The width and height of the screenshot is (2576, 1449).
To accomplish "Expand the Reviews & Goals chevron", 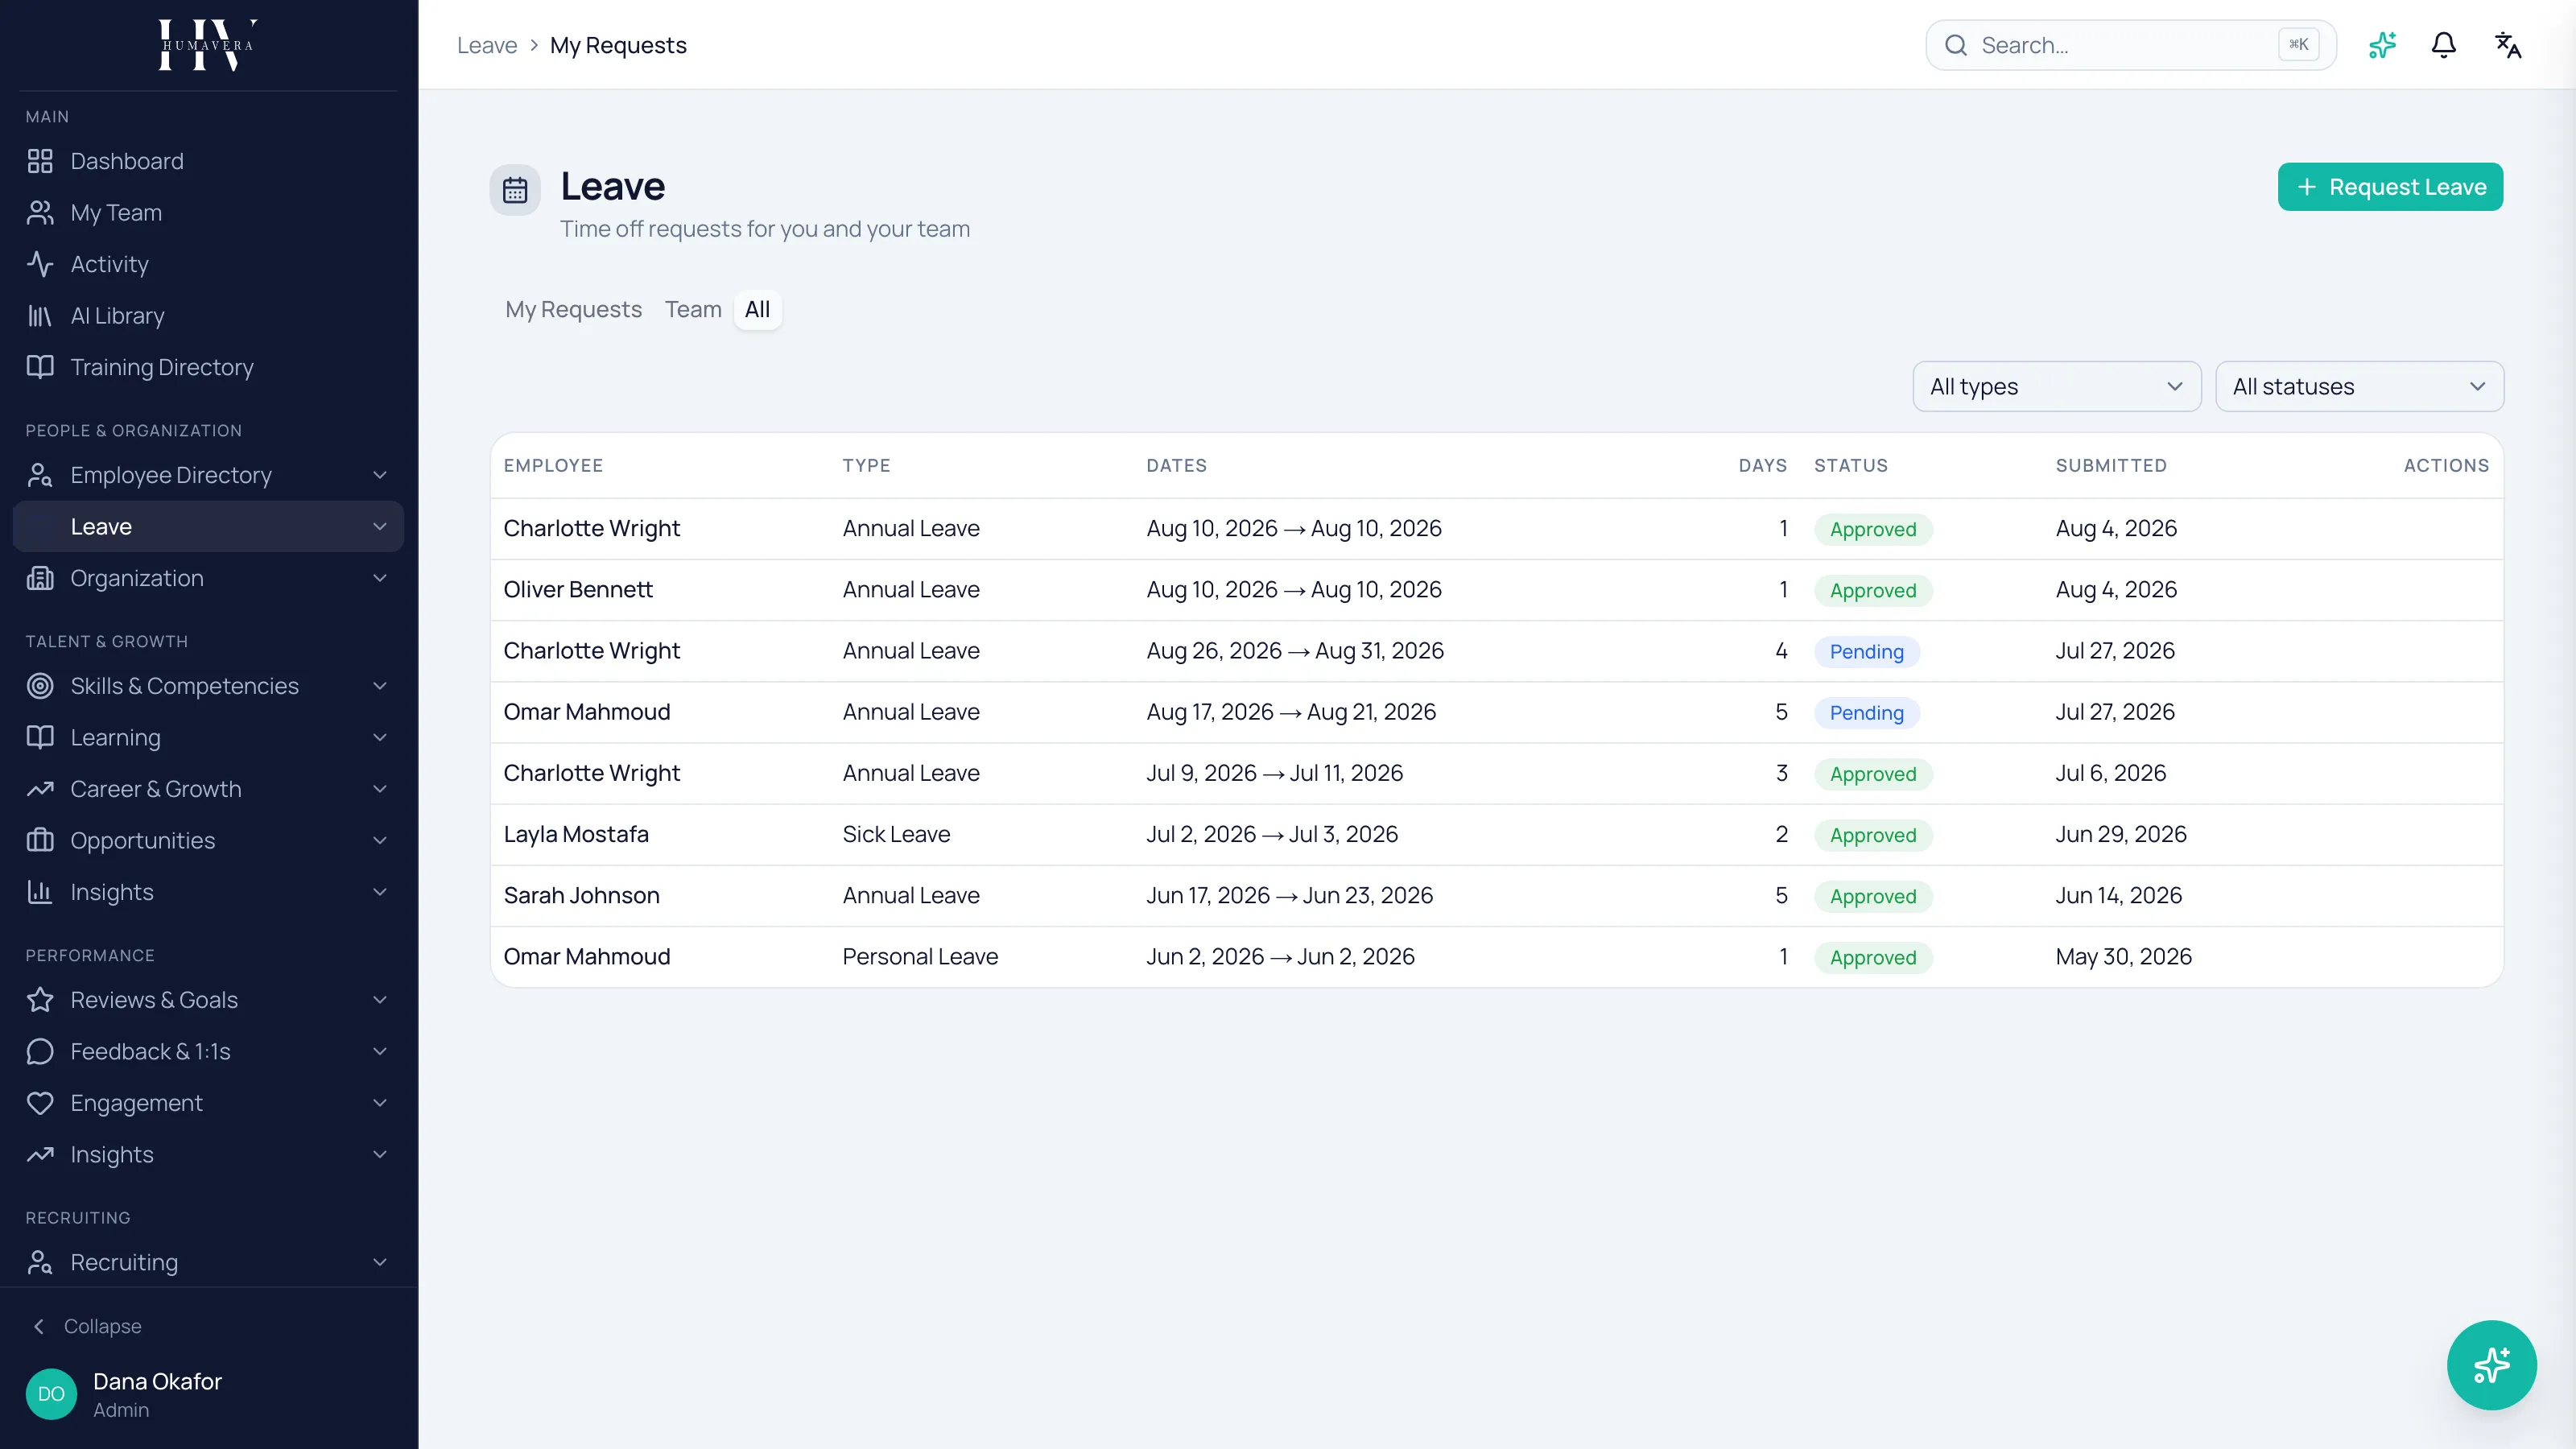I will click(380, 1000).
